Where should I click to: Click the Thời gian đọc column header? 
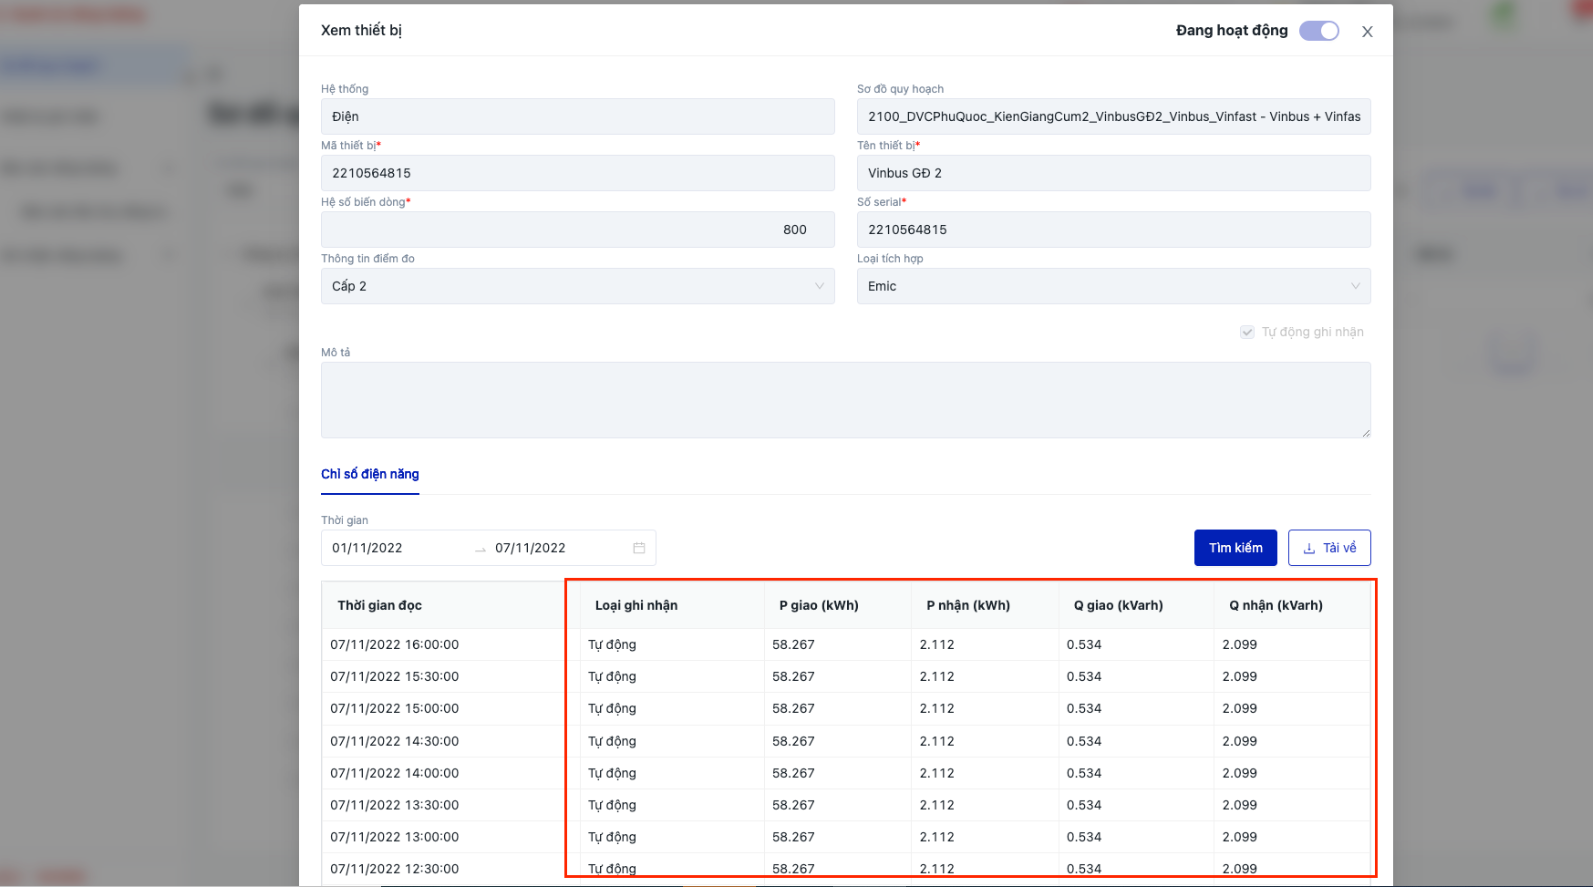point(380,606)
